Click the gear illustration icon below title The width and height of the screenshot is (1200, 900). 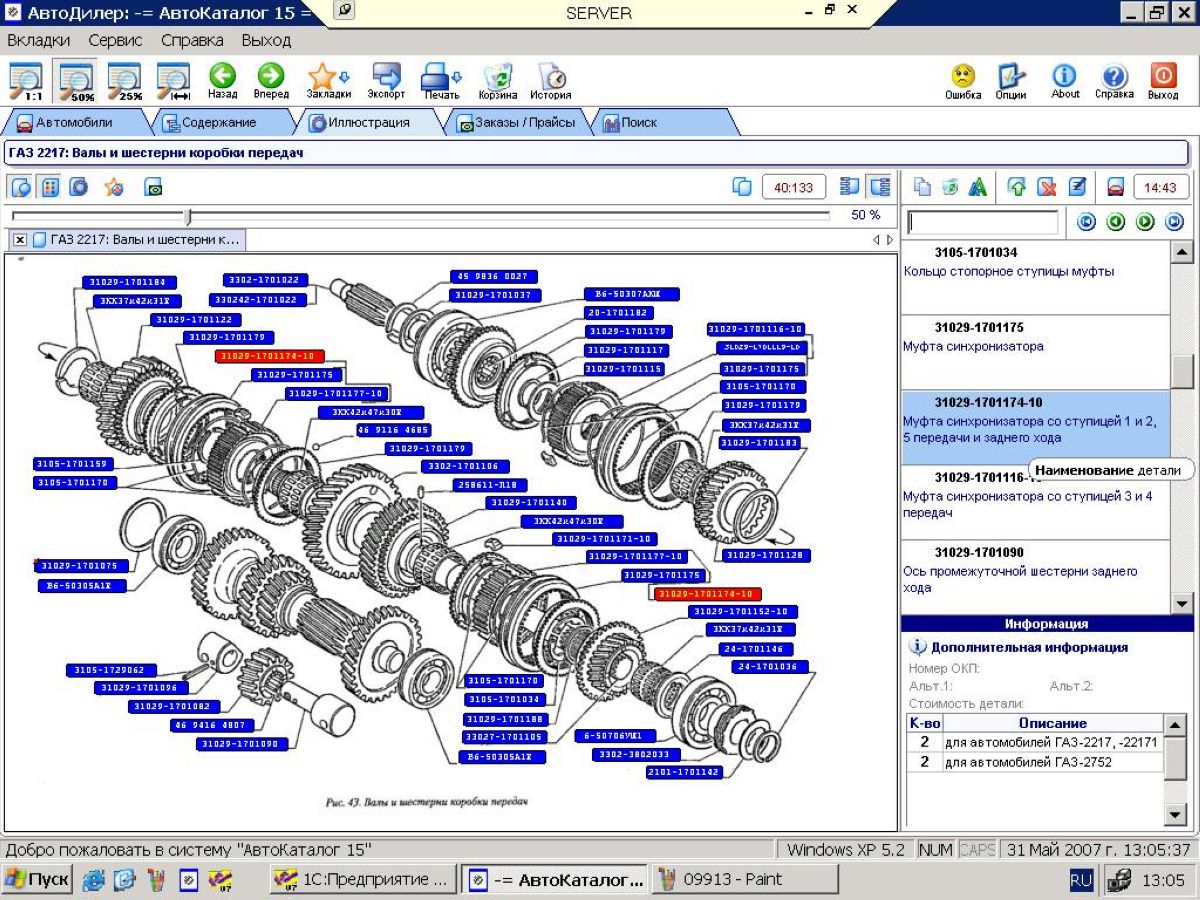tap(79, 187)
